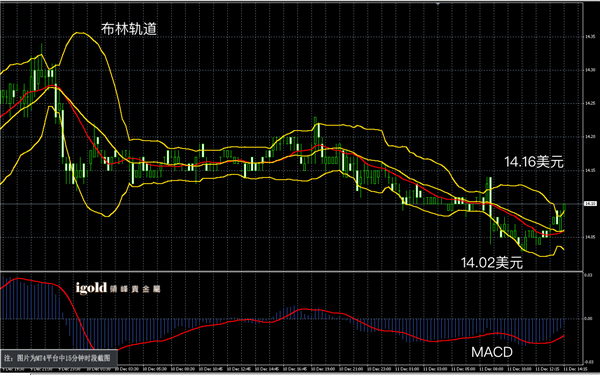Click the MACD text label
The width and height of the screenshot is (600, 375).
tap(491, 352)
